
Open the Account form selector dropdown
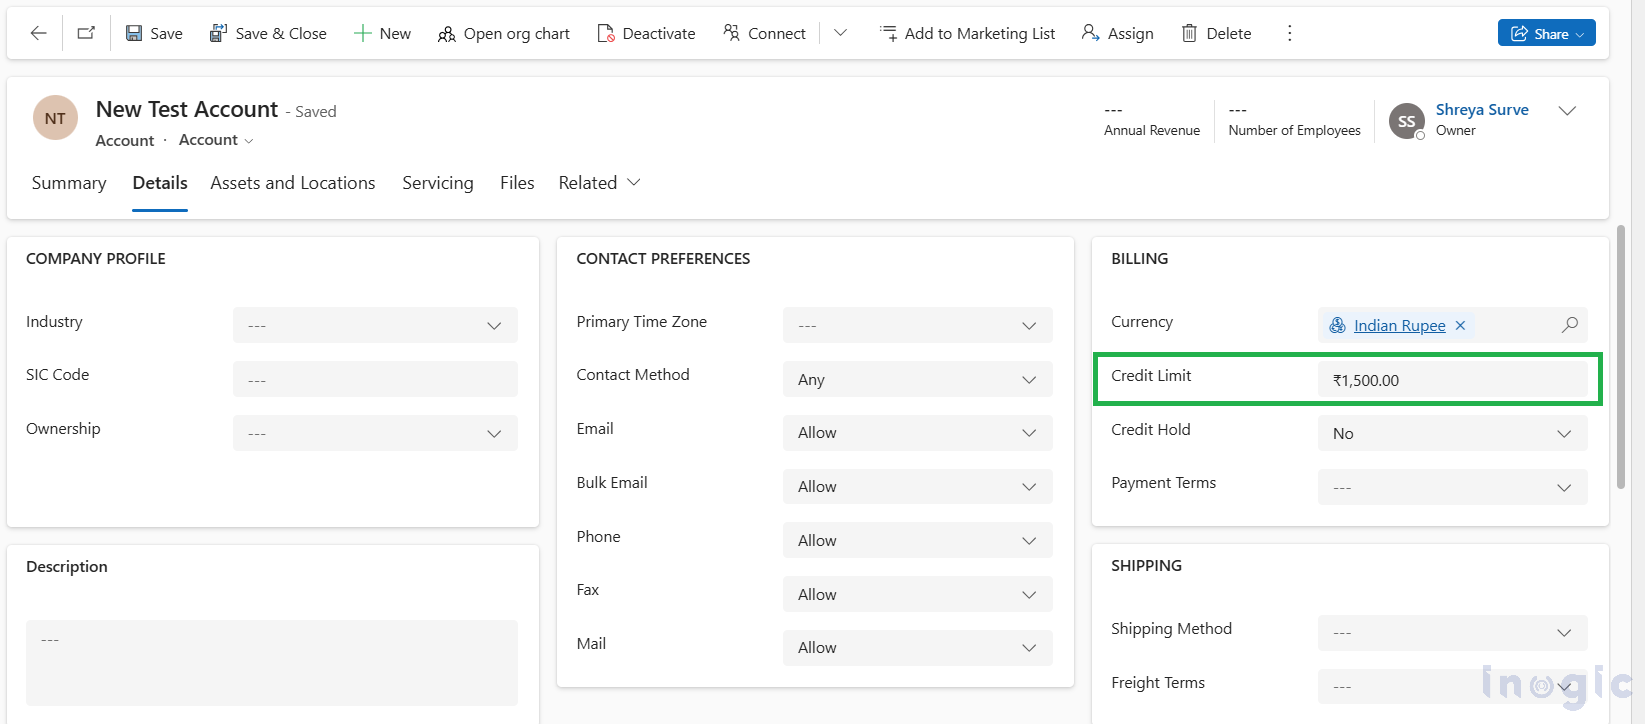point(216,140)
